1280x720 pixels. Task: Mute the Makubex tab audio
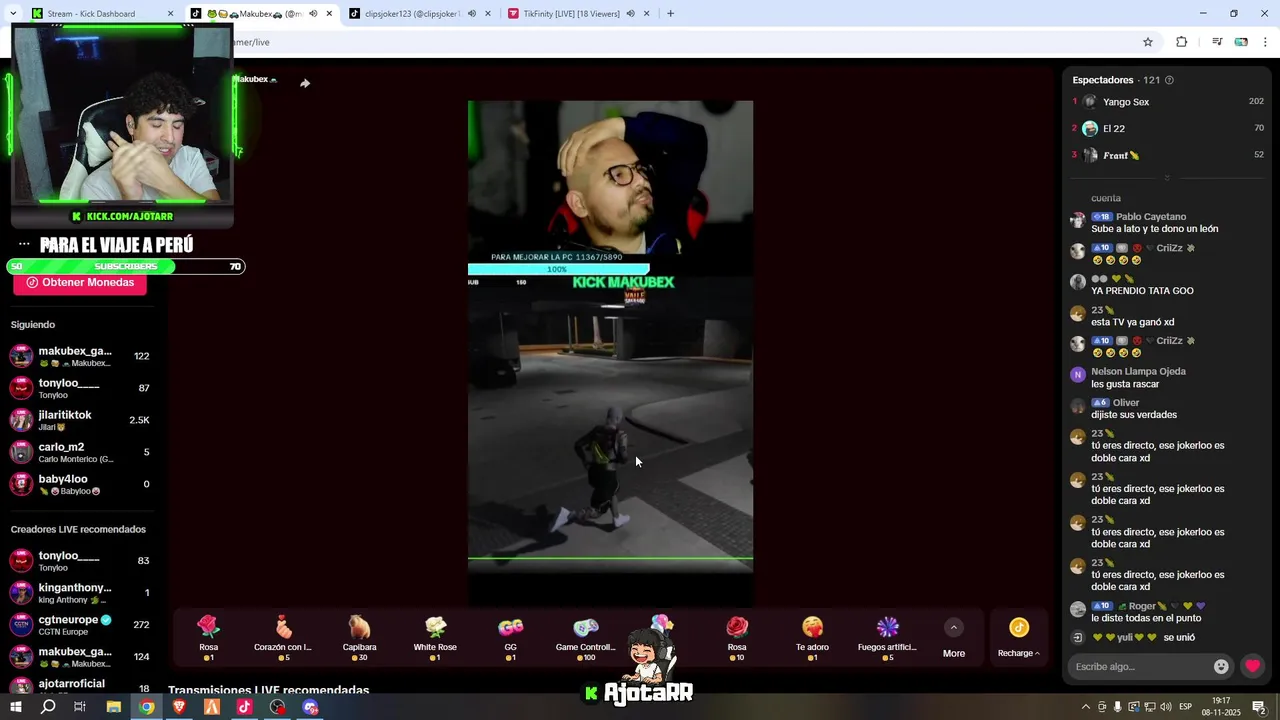tap(313, 14)
